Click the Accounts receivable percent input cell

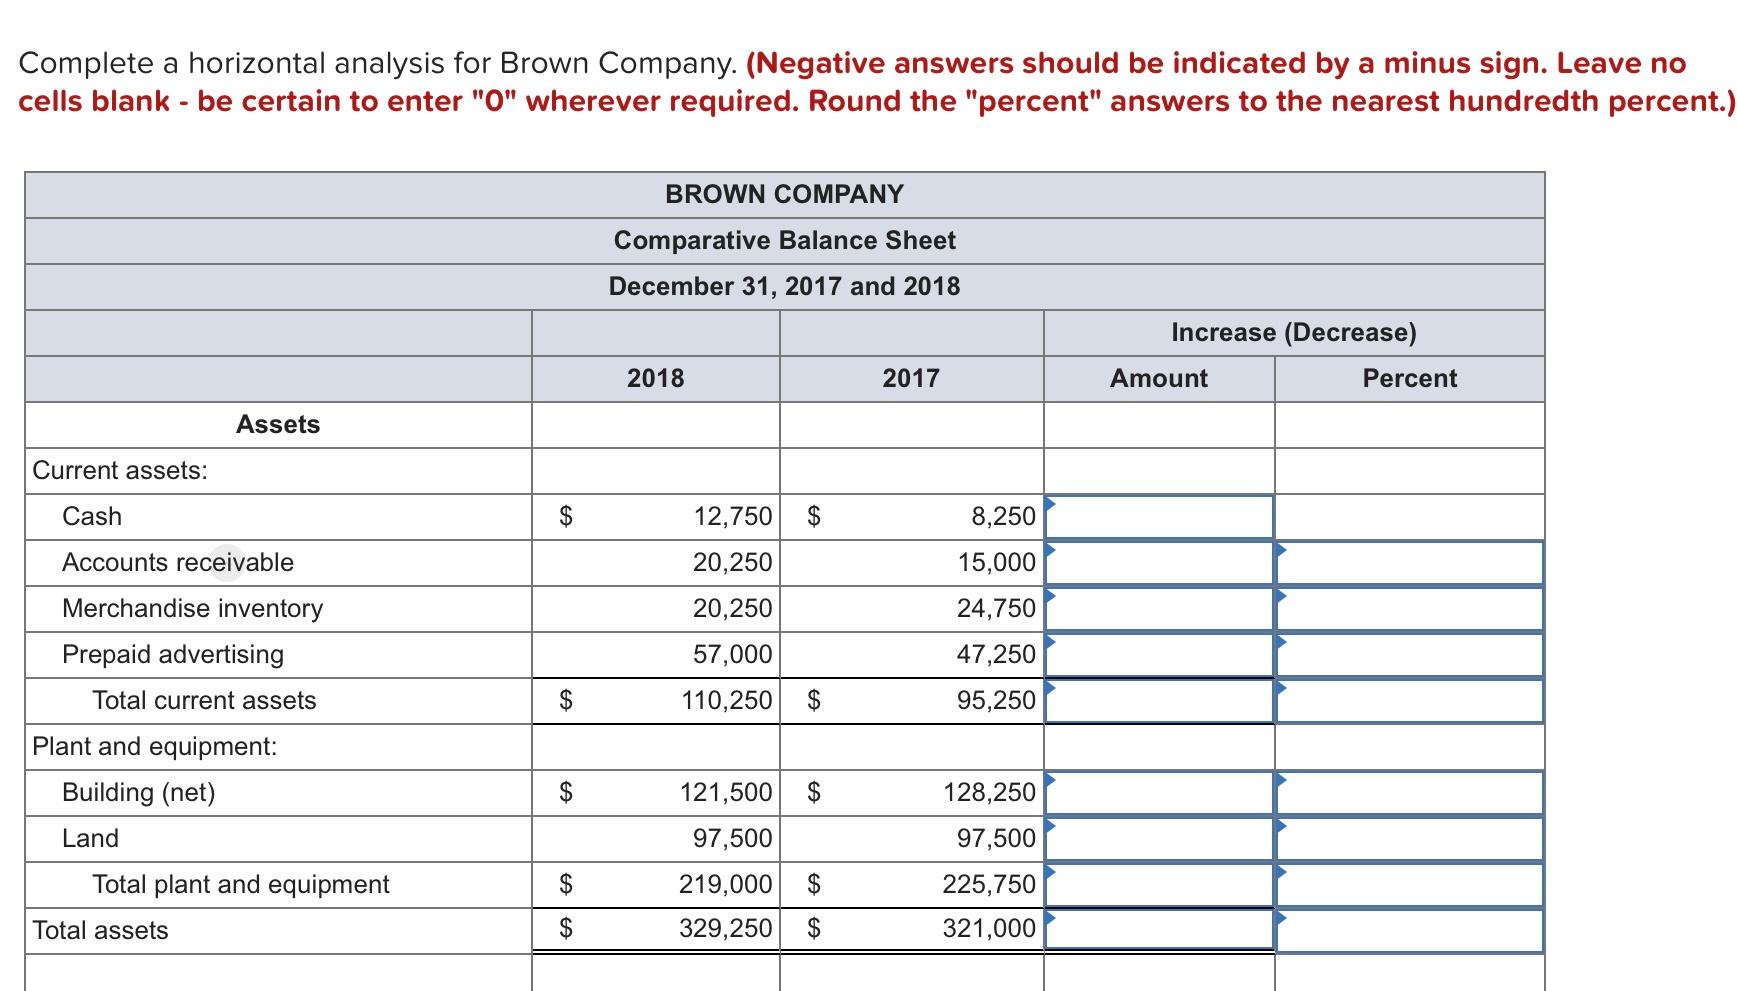click(1410, 563)
